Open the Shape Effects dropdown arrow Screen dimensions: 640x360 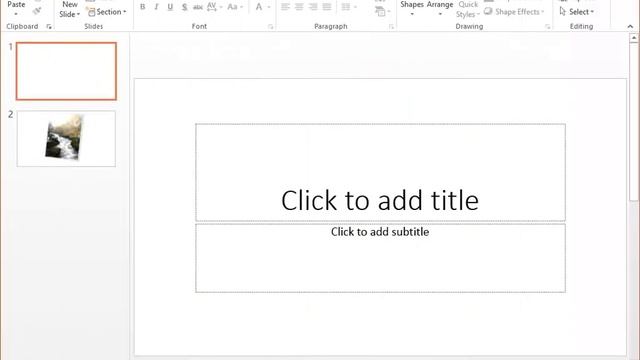(x=542, y=12)
